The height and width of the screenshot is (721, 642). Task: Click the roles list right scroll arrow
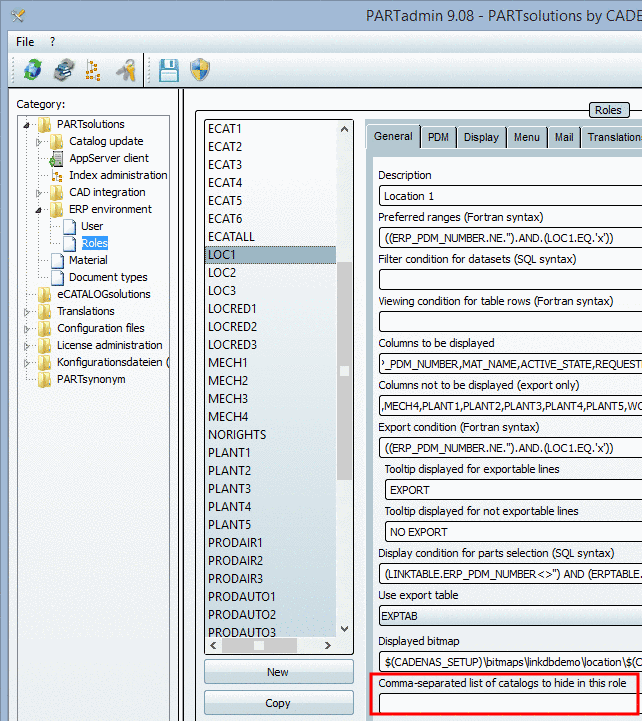pos(327,646)
